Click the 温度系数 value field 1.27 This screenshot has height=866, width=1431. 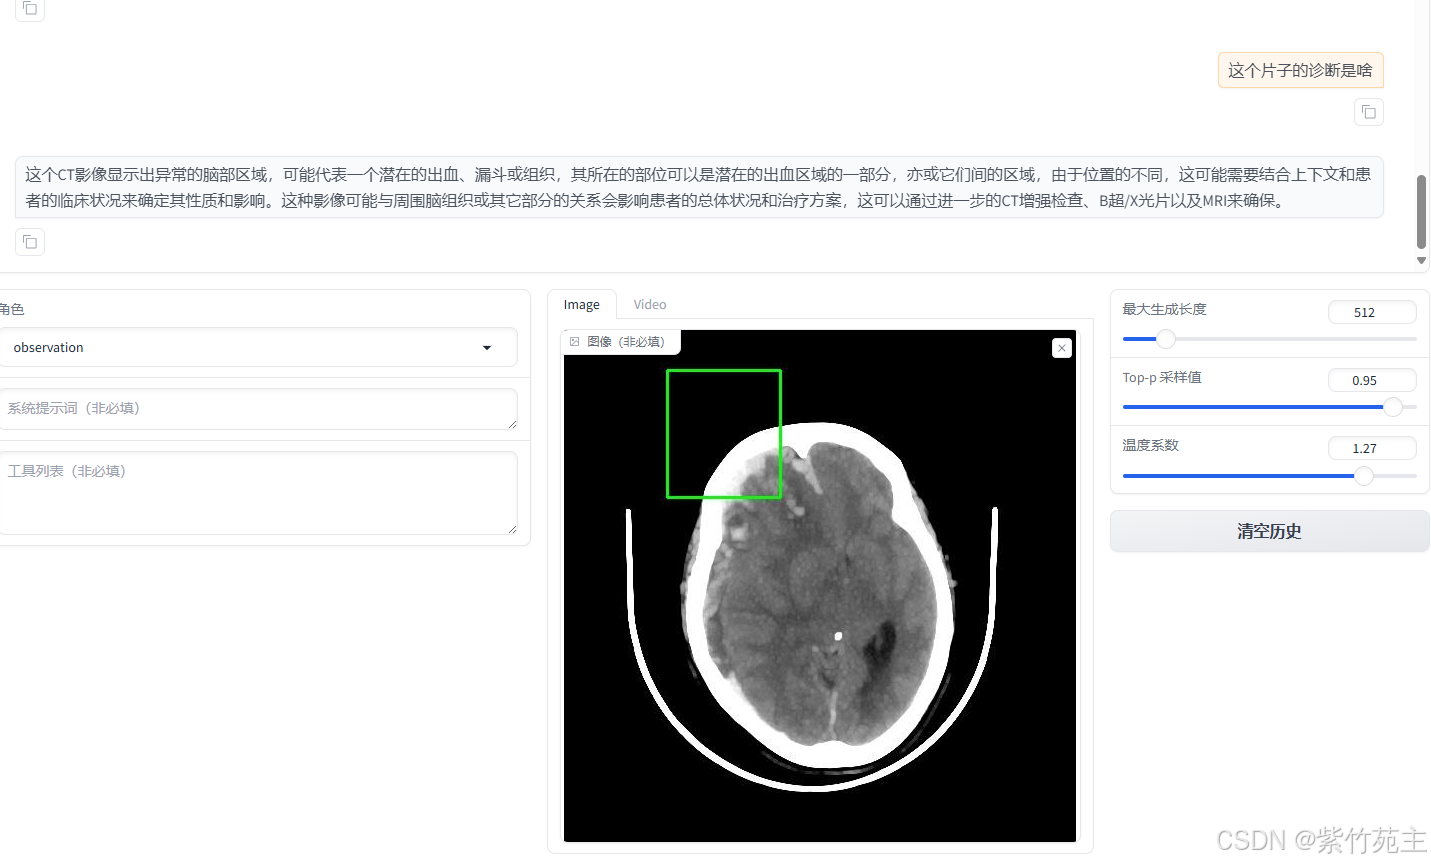[x=1372, y=448]
